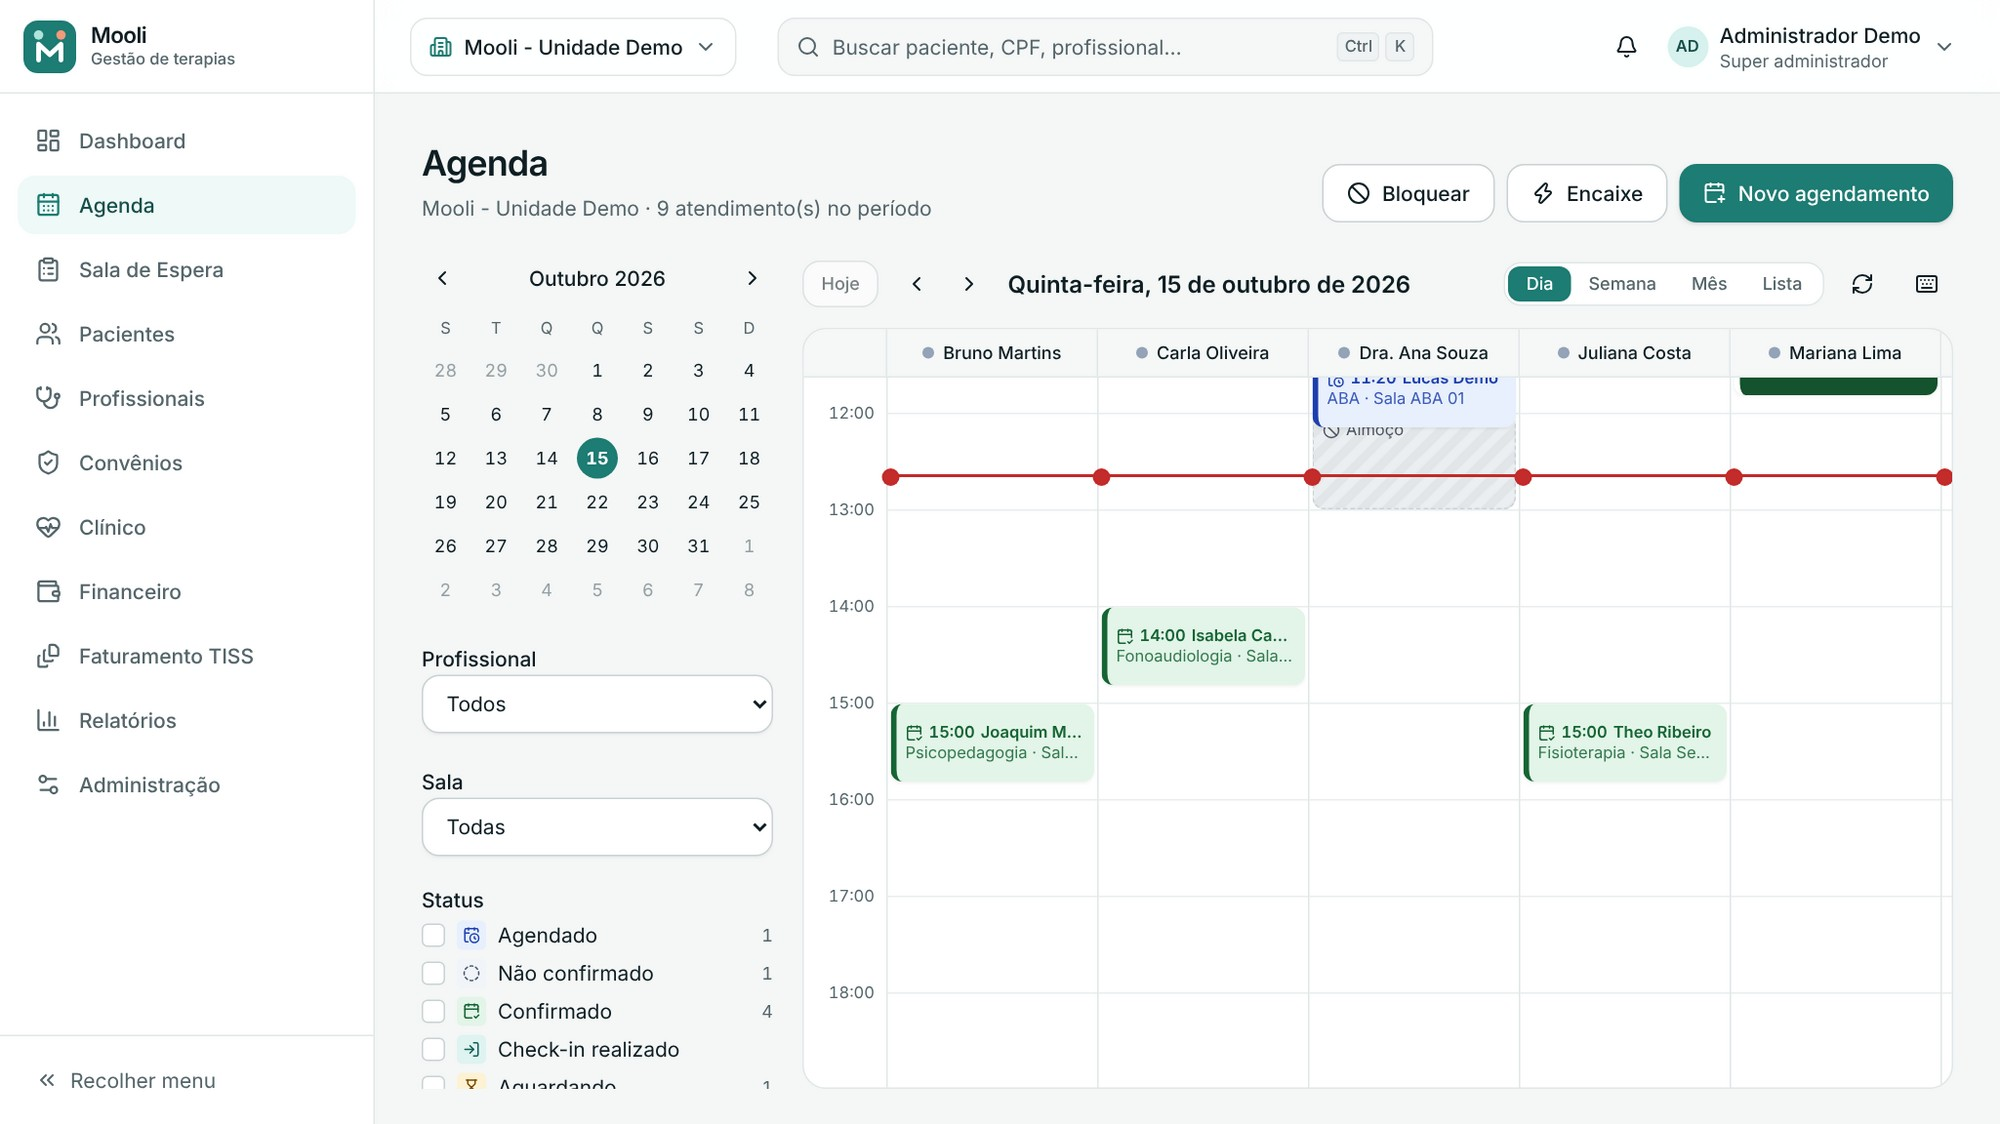This screenshot has width=2000, height=1124.
Task: Check the Confirmado status filter
Action: [x=433, y=1011]
